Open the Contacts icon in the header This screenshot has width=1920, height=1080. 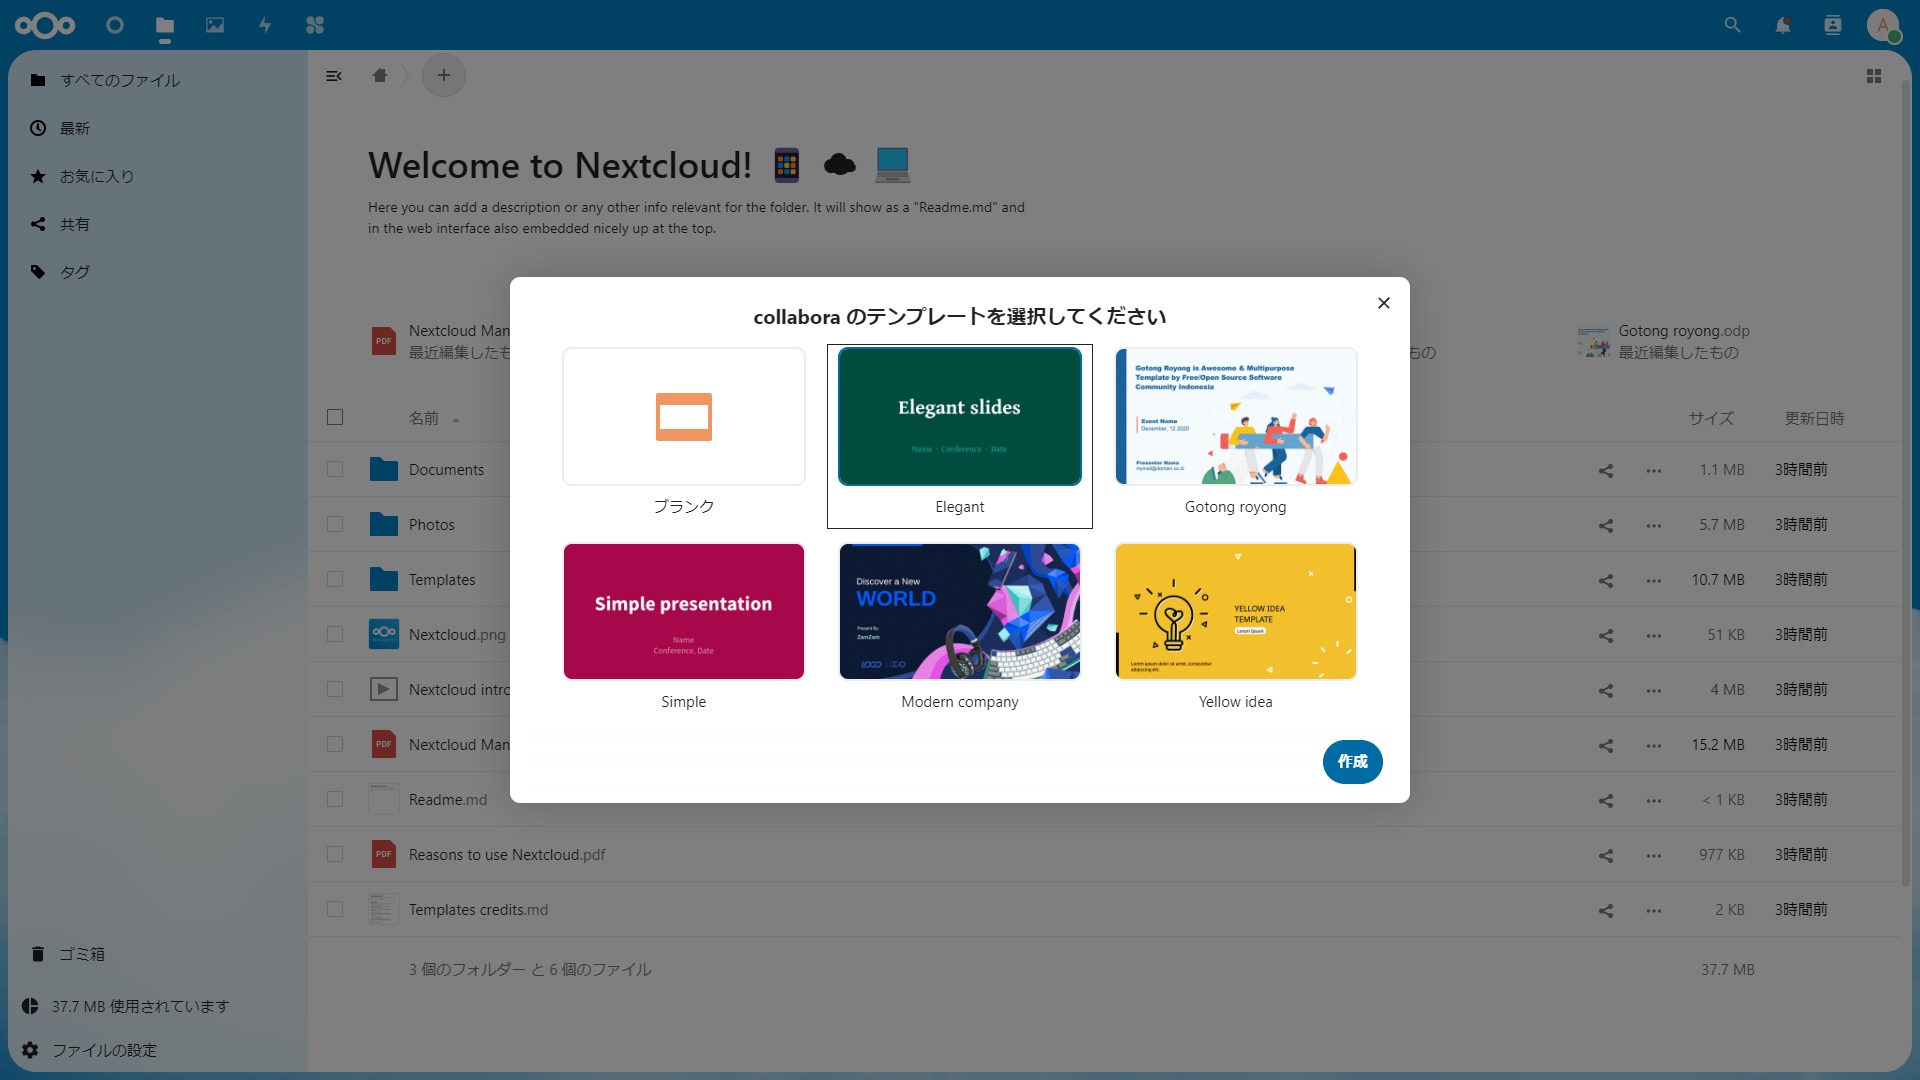point(1832,25)
